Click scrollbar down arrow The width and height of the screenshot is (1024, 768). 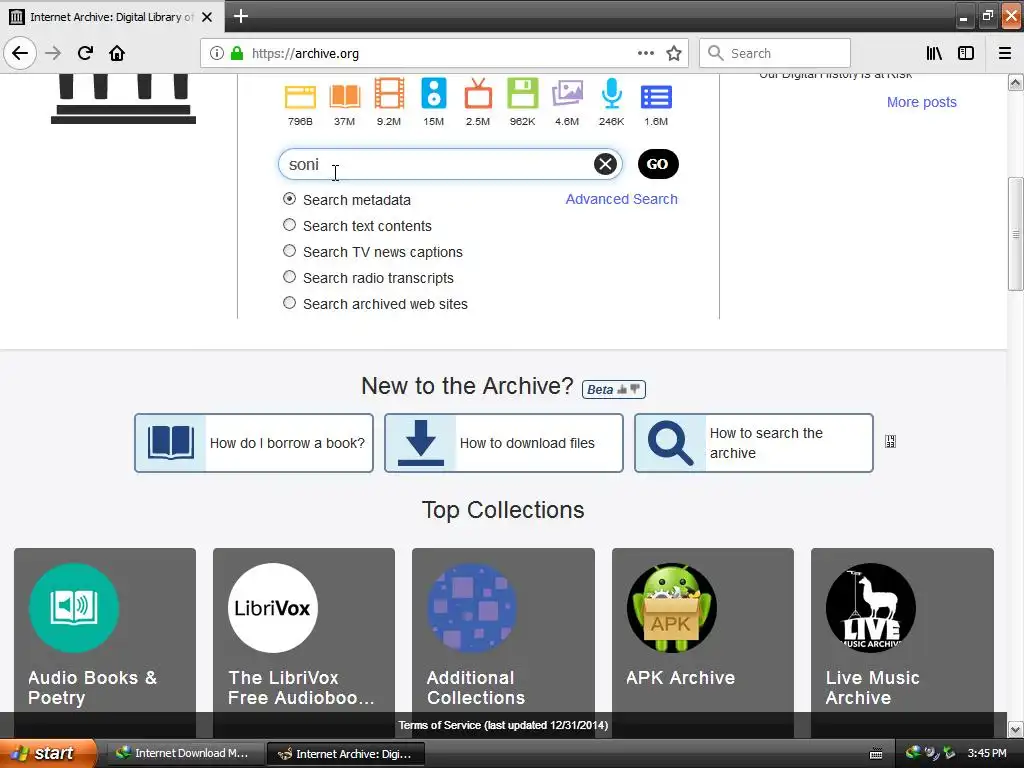point(1015,729)
